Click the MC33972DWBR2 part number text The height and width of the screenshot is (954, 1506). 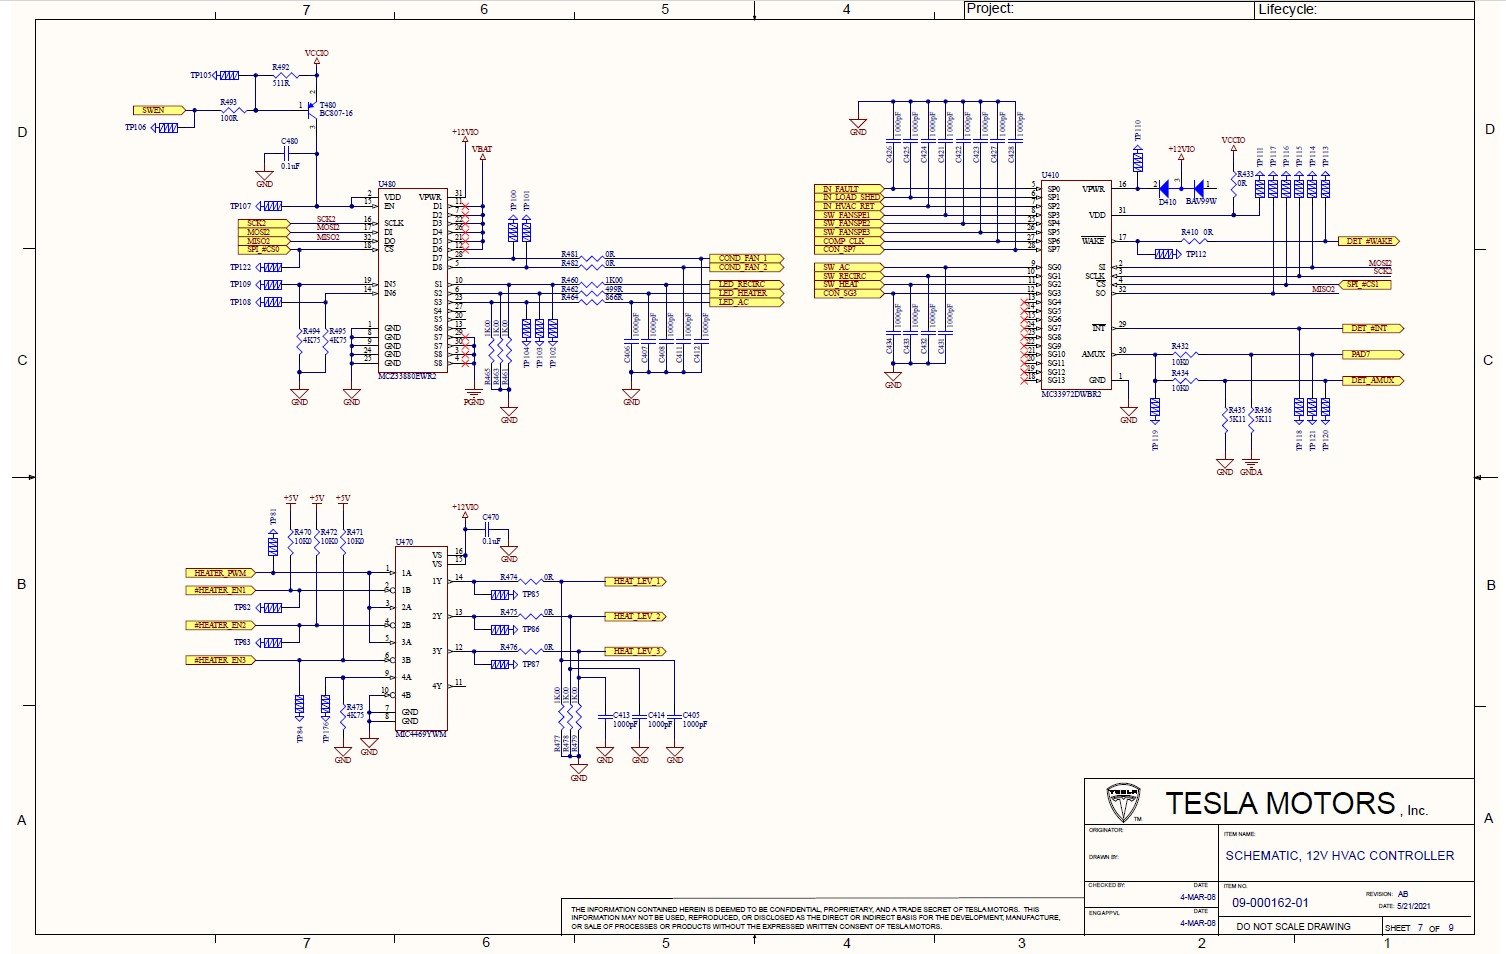click(x=1071, y=394)
